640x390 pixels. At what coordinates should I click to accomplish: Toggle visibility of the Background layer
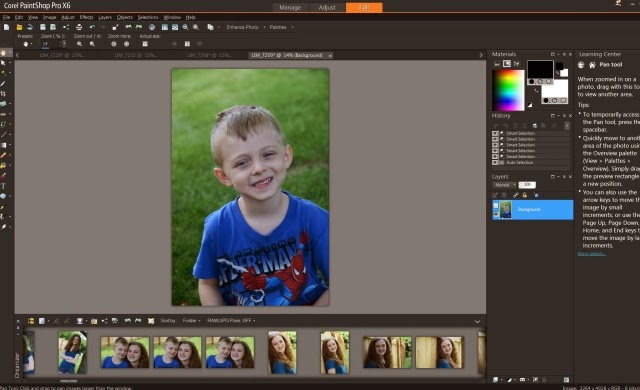496,214
